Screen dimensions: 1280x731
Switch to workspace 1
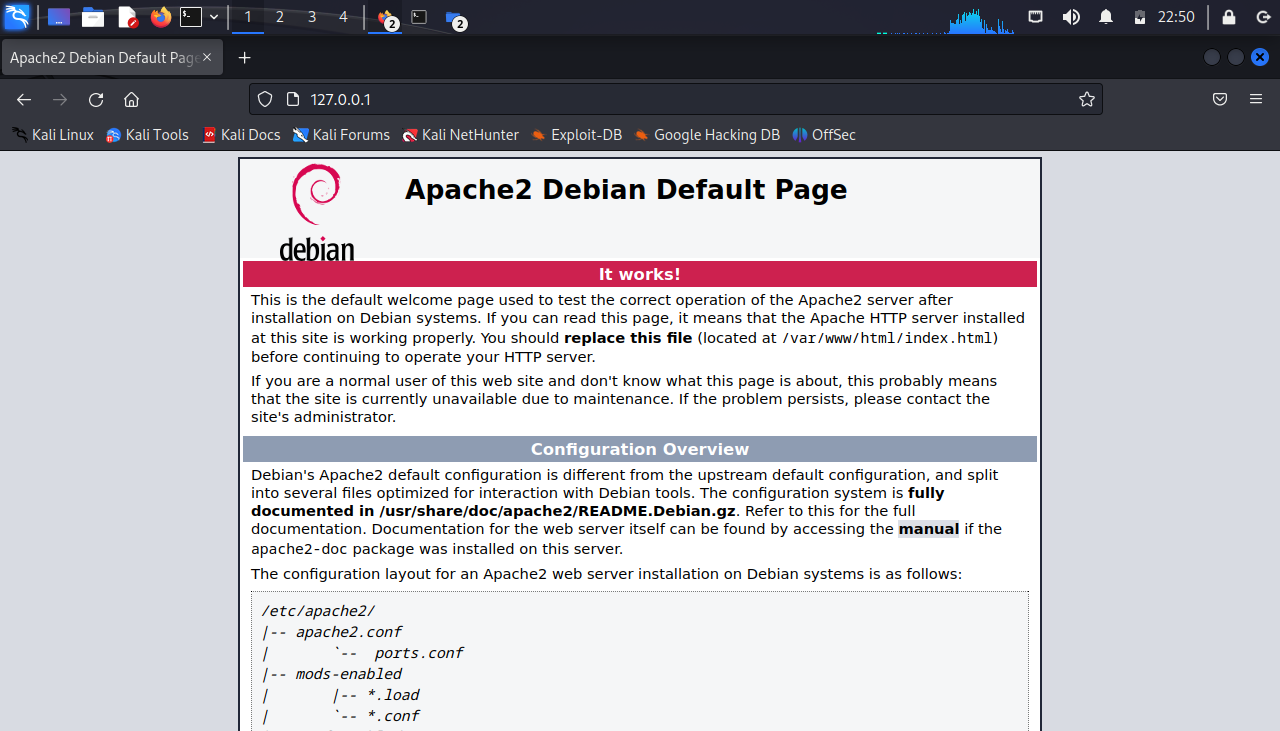(248, 17)
